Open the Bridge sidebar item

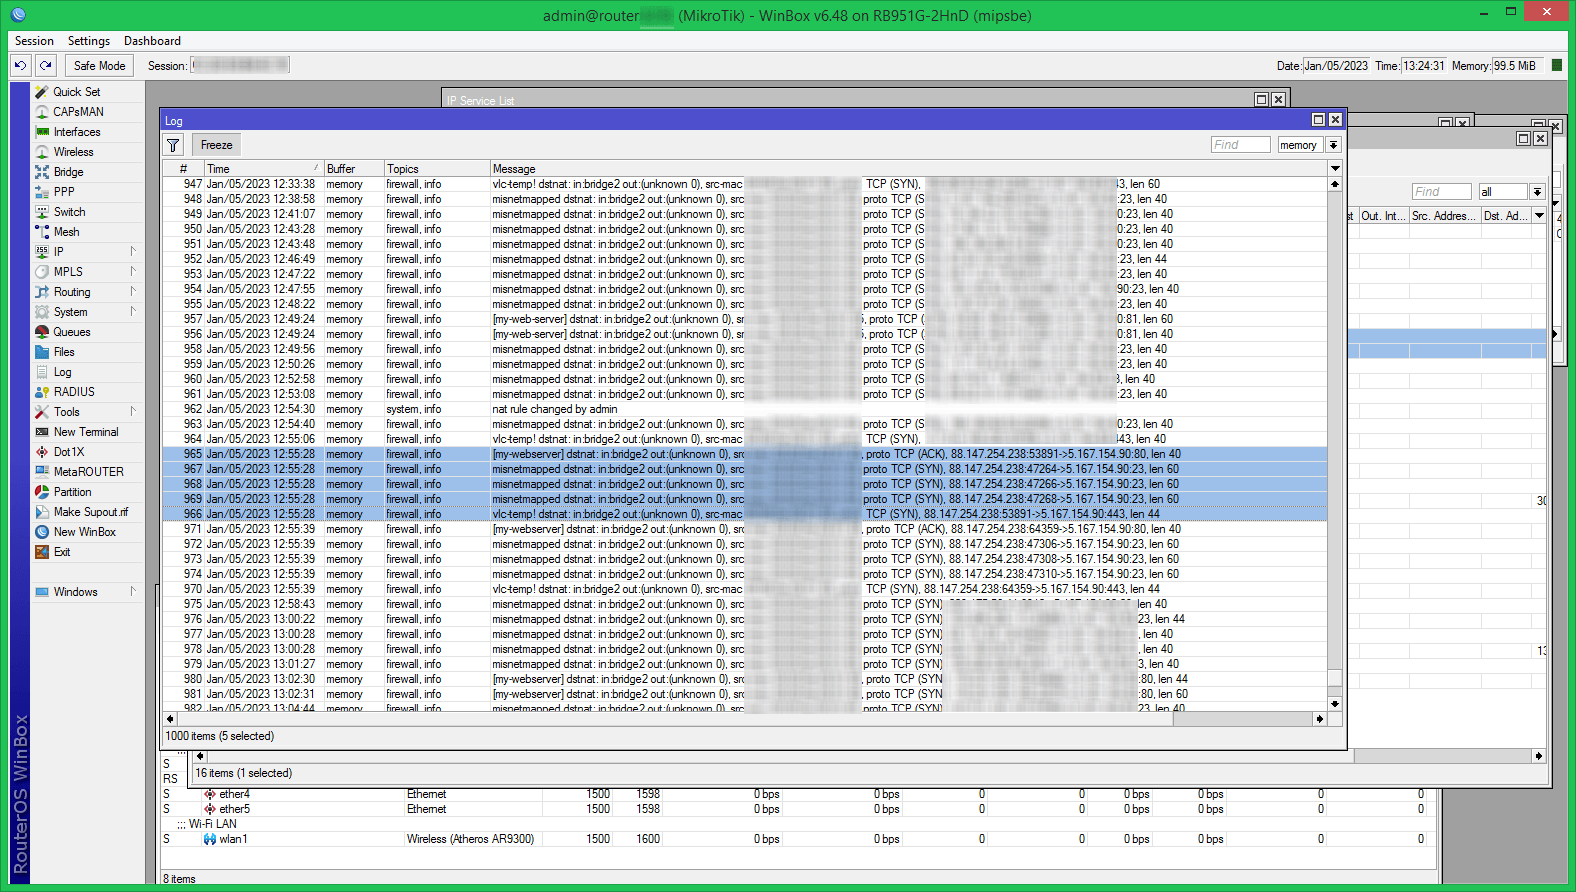(x=68, y=172)
